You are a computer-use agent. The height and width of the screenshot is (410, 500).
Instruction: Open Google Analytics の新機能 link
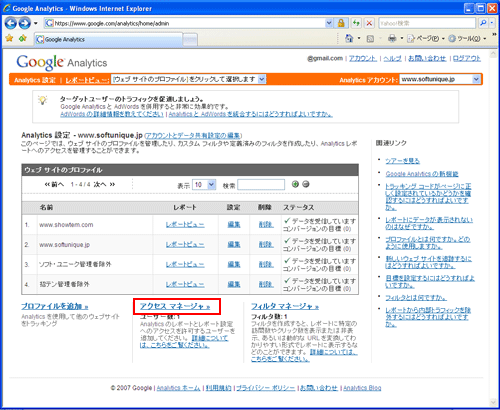point(422,174)
